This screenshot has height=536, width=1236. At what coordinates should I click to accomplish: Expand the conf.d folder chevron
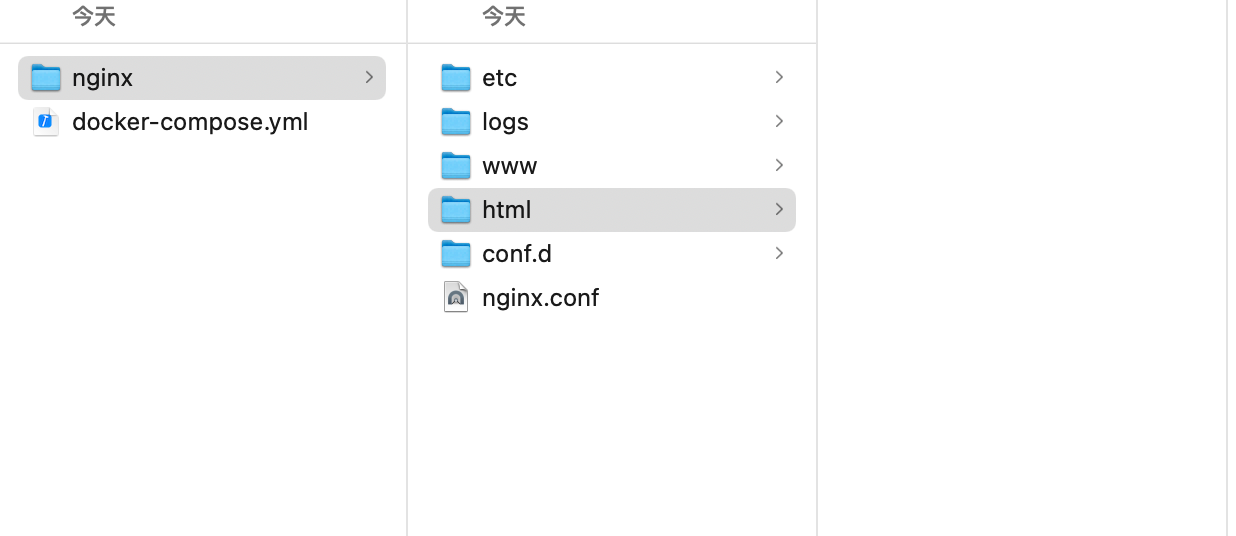[779, 253]
